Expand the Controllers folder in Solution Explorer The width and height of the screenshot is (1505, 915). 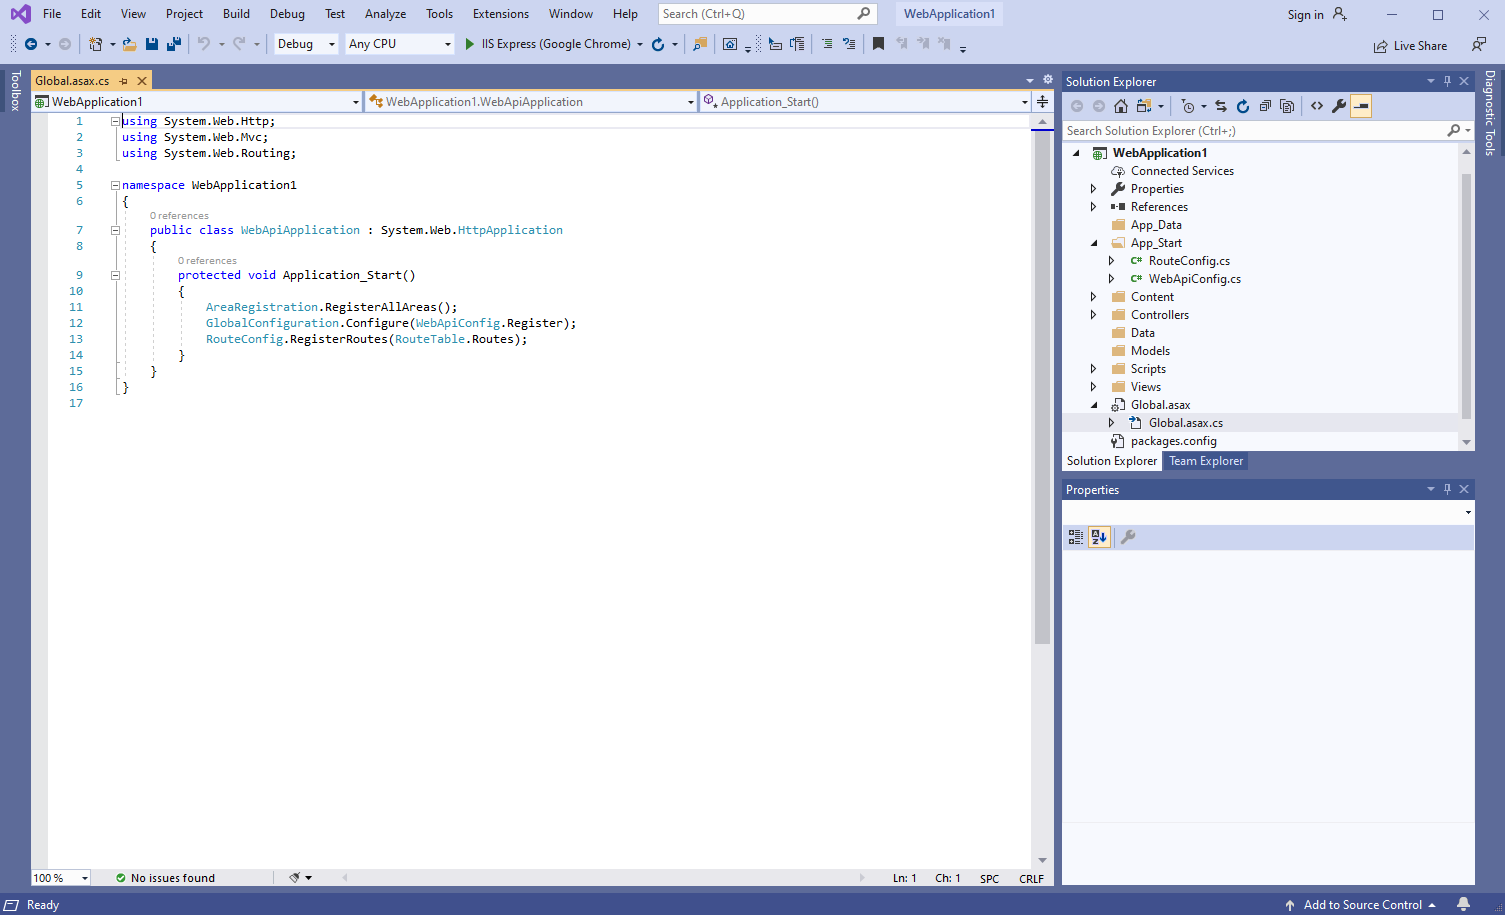coord(1093,315)
